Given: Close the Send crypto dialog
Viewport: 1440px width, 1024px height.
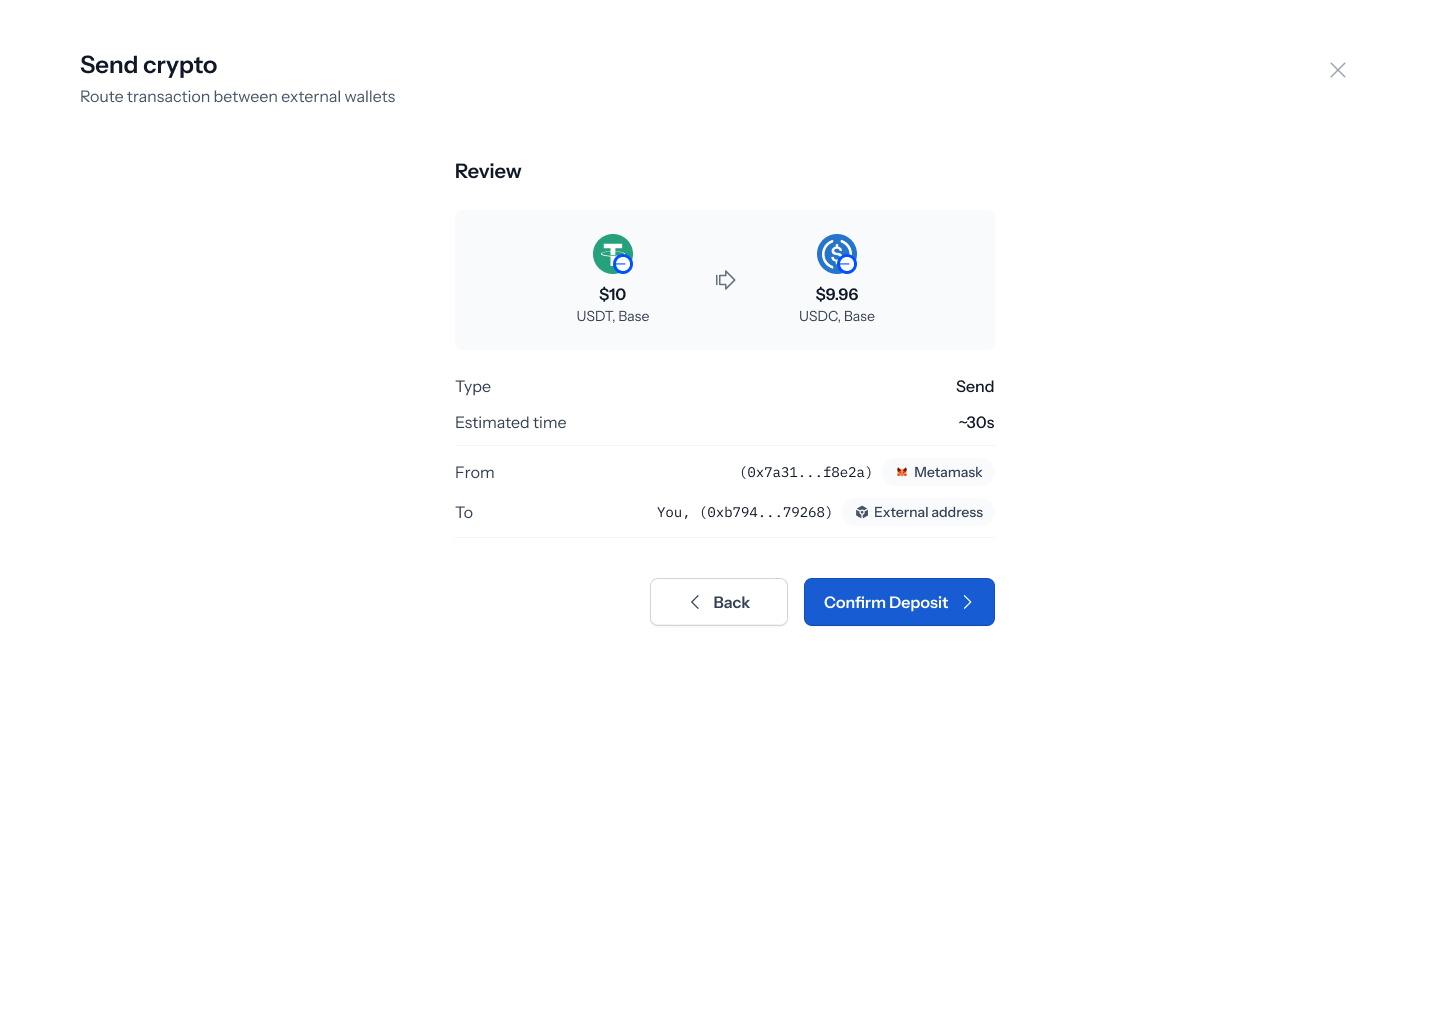Looking at the screenshot, I should click(1337, 70).
